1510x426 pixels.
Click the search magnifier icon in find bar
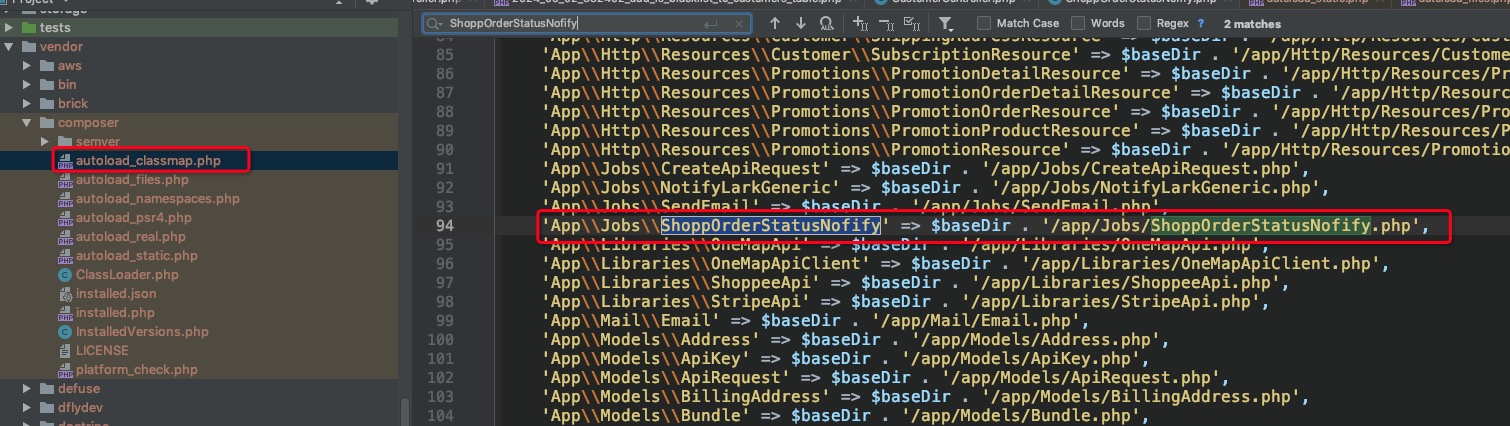point(434,23)
